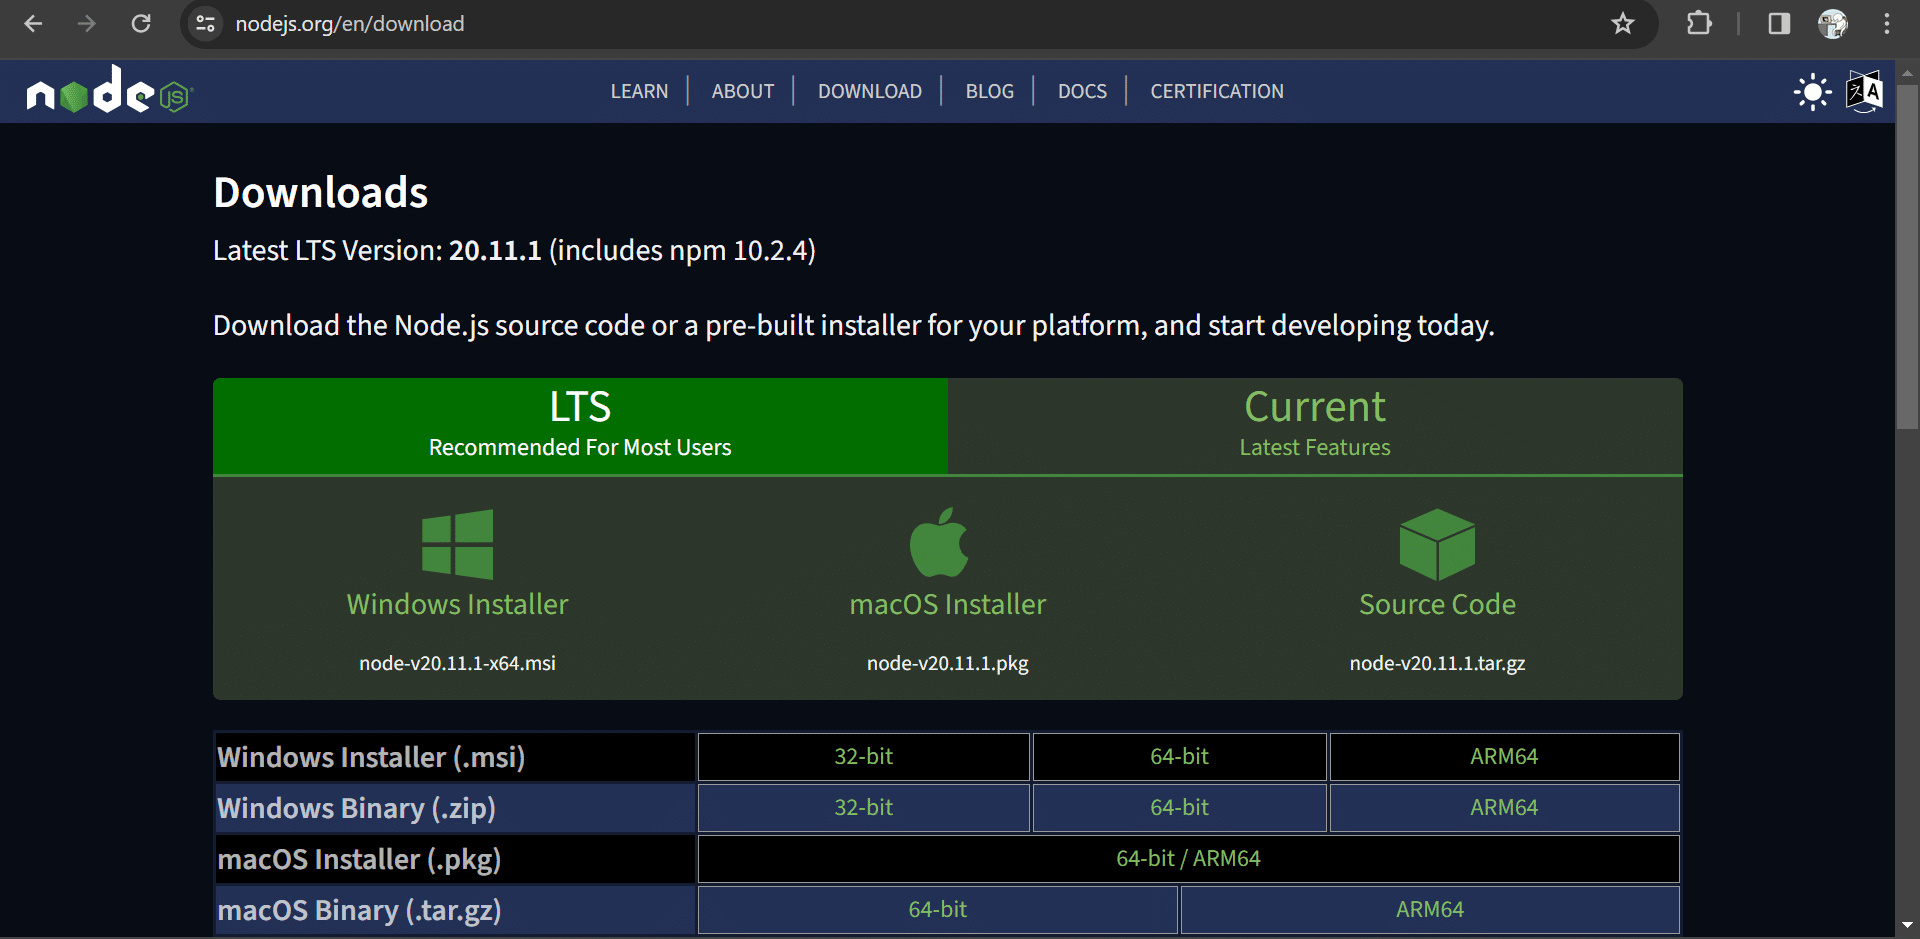Open the Chrome profile avatar

coord(1833,23)
